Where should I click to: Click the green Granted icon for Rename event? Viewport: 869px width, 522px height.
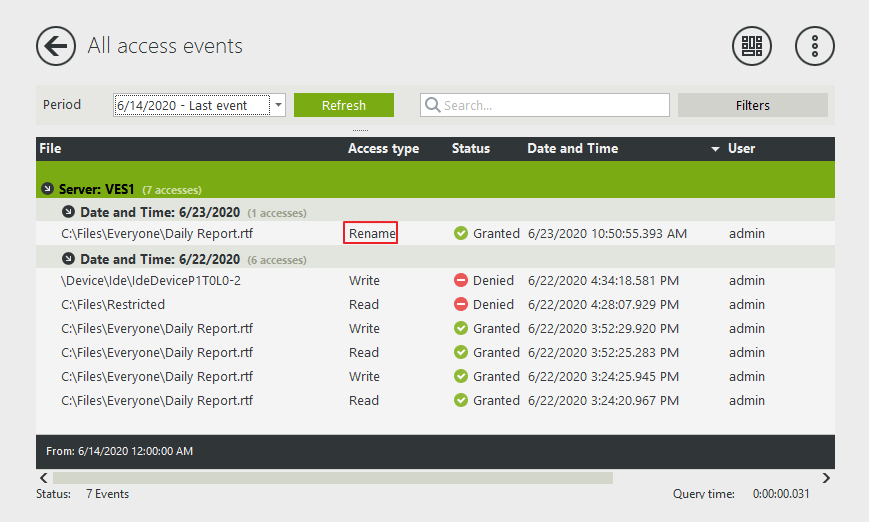tap(461, 234)
